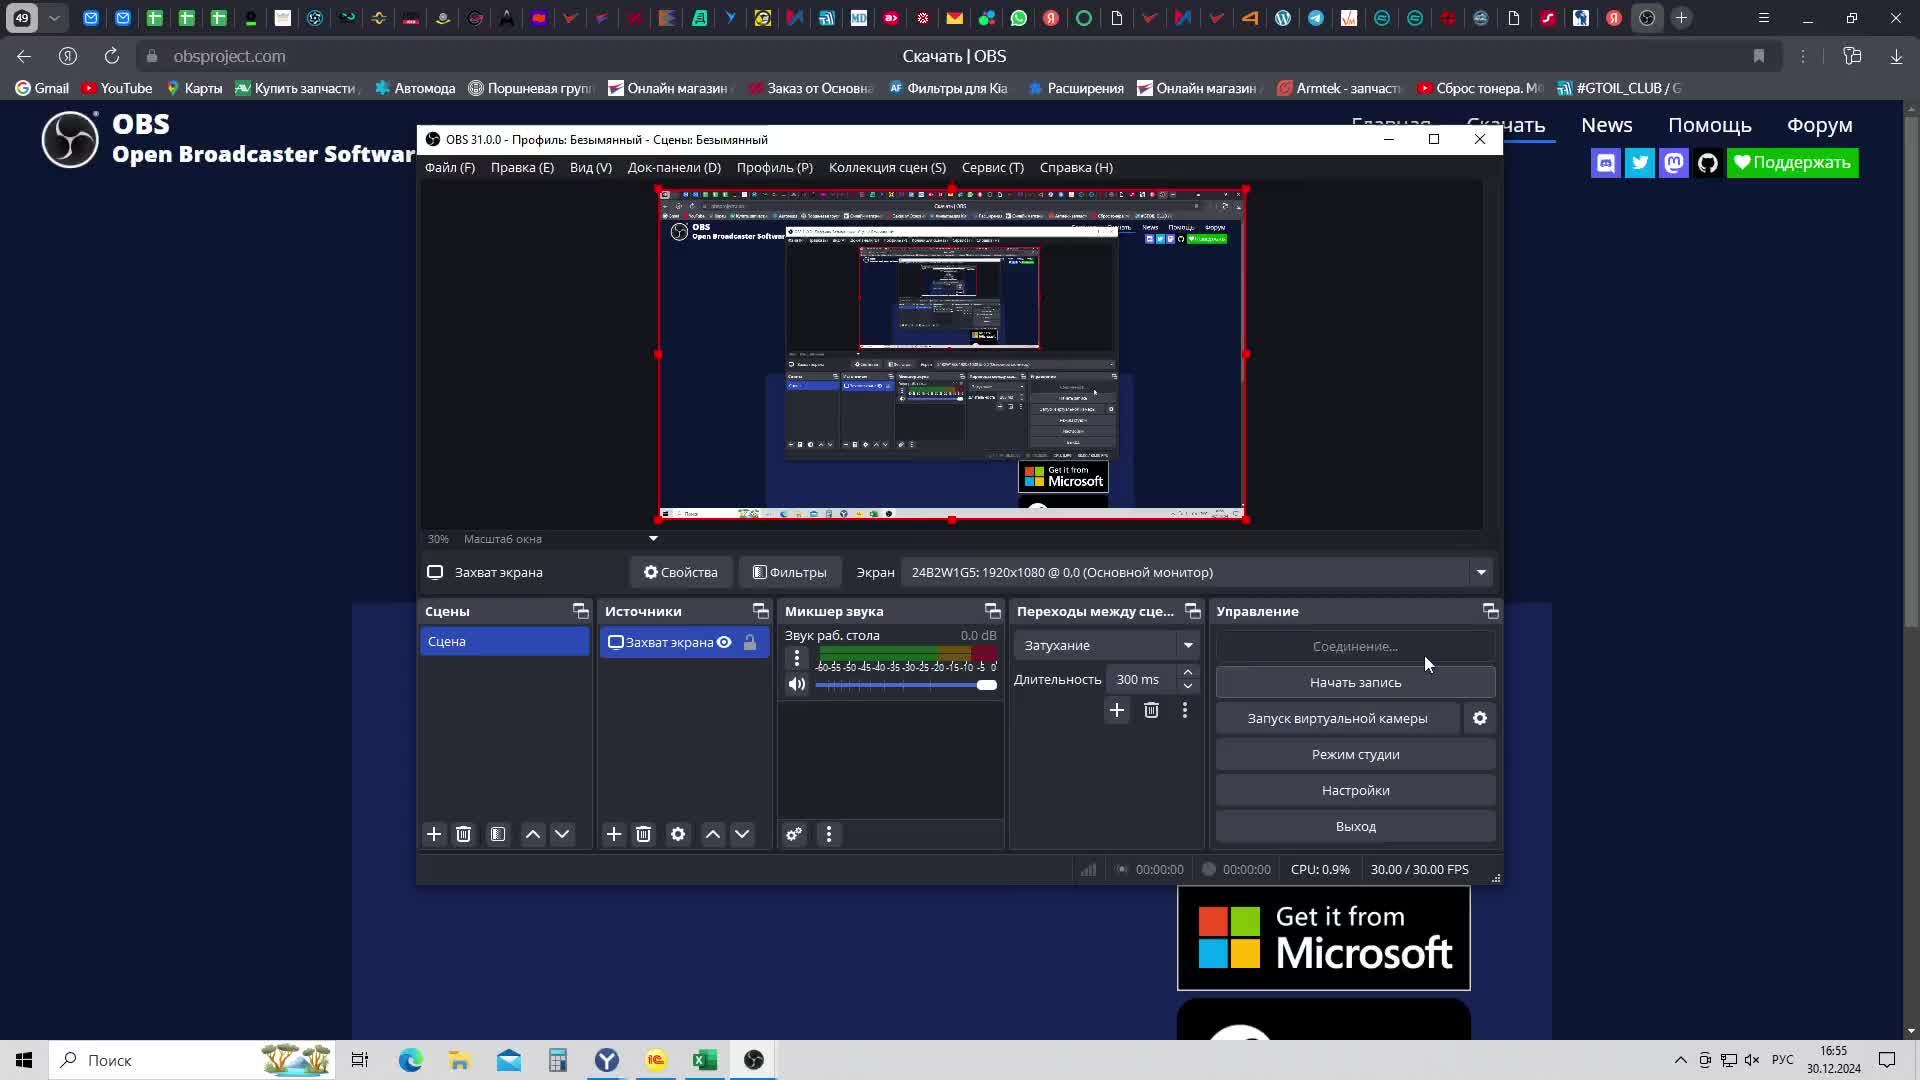Click Поддержать button on OBS website
Image resolution: width=1920 pixels, height=1080 pixels.
(1793, 163)
